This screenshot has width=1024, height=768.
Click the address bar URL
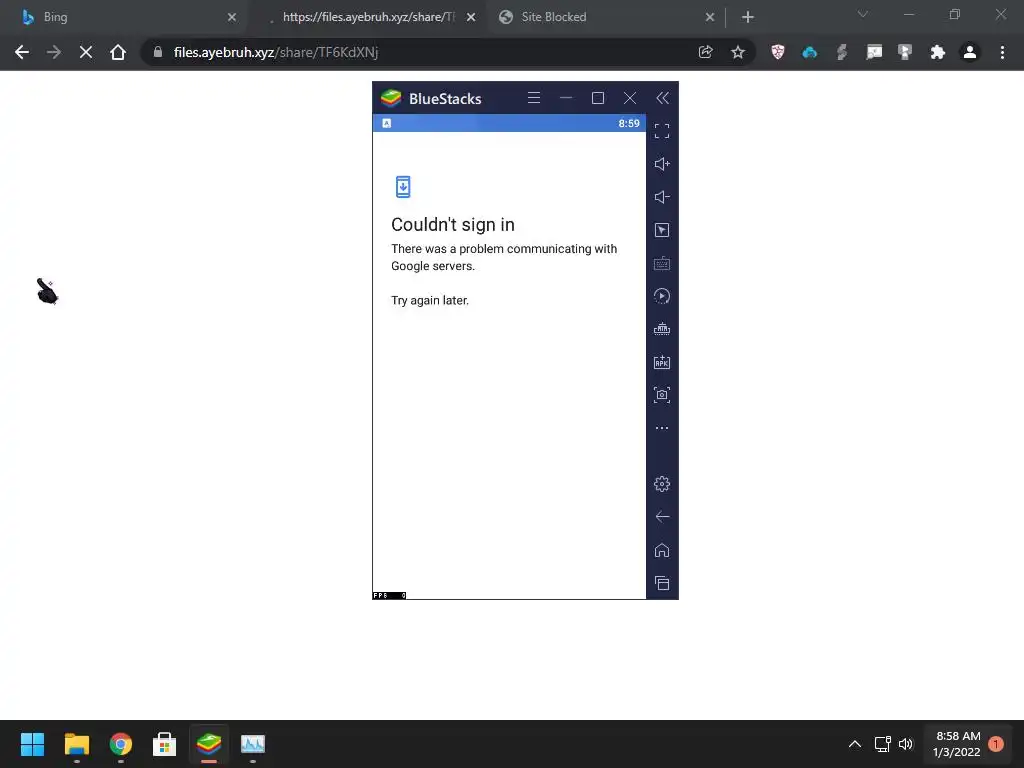[x=276, y=52]
